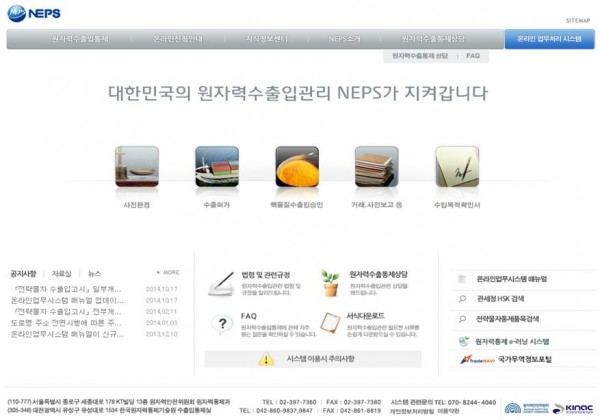Open notice 「전략물자 수출입고시」 전부개...
Viewport: 600px width, 420px height.
[x=67, y=311]
